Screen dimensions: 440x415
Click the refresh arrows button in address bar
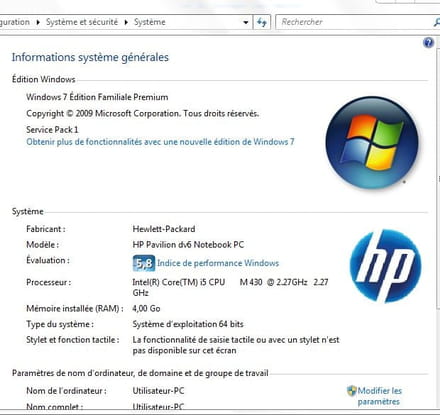[262, 22]
